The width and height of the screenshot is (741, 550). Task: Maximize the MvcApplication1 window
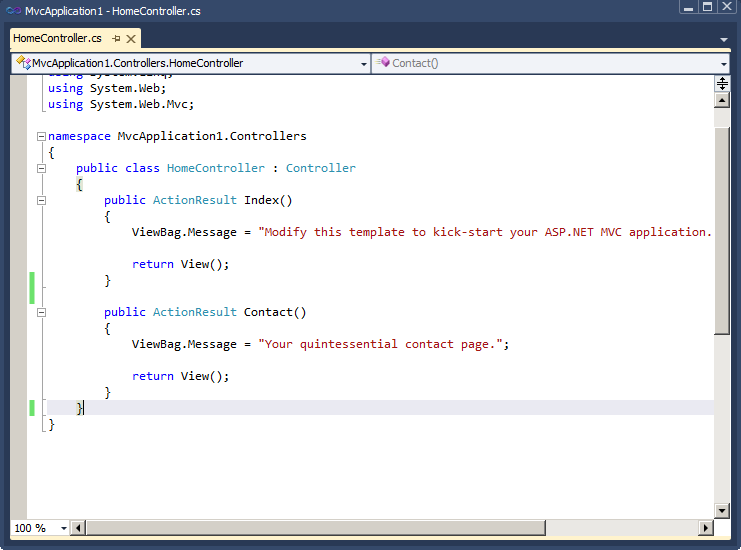[707, 7]
